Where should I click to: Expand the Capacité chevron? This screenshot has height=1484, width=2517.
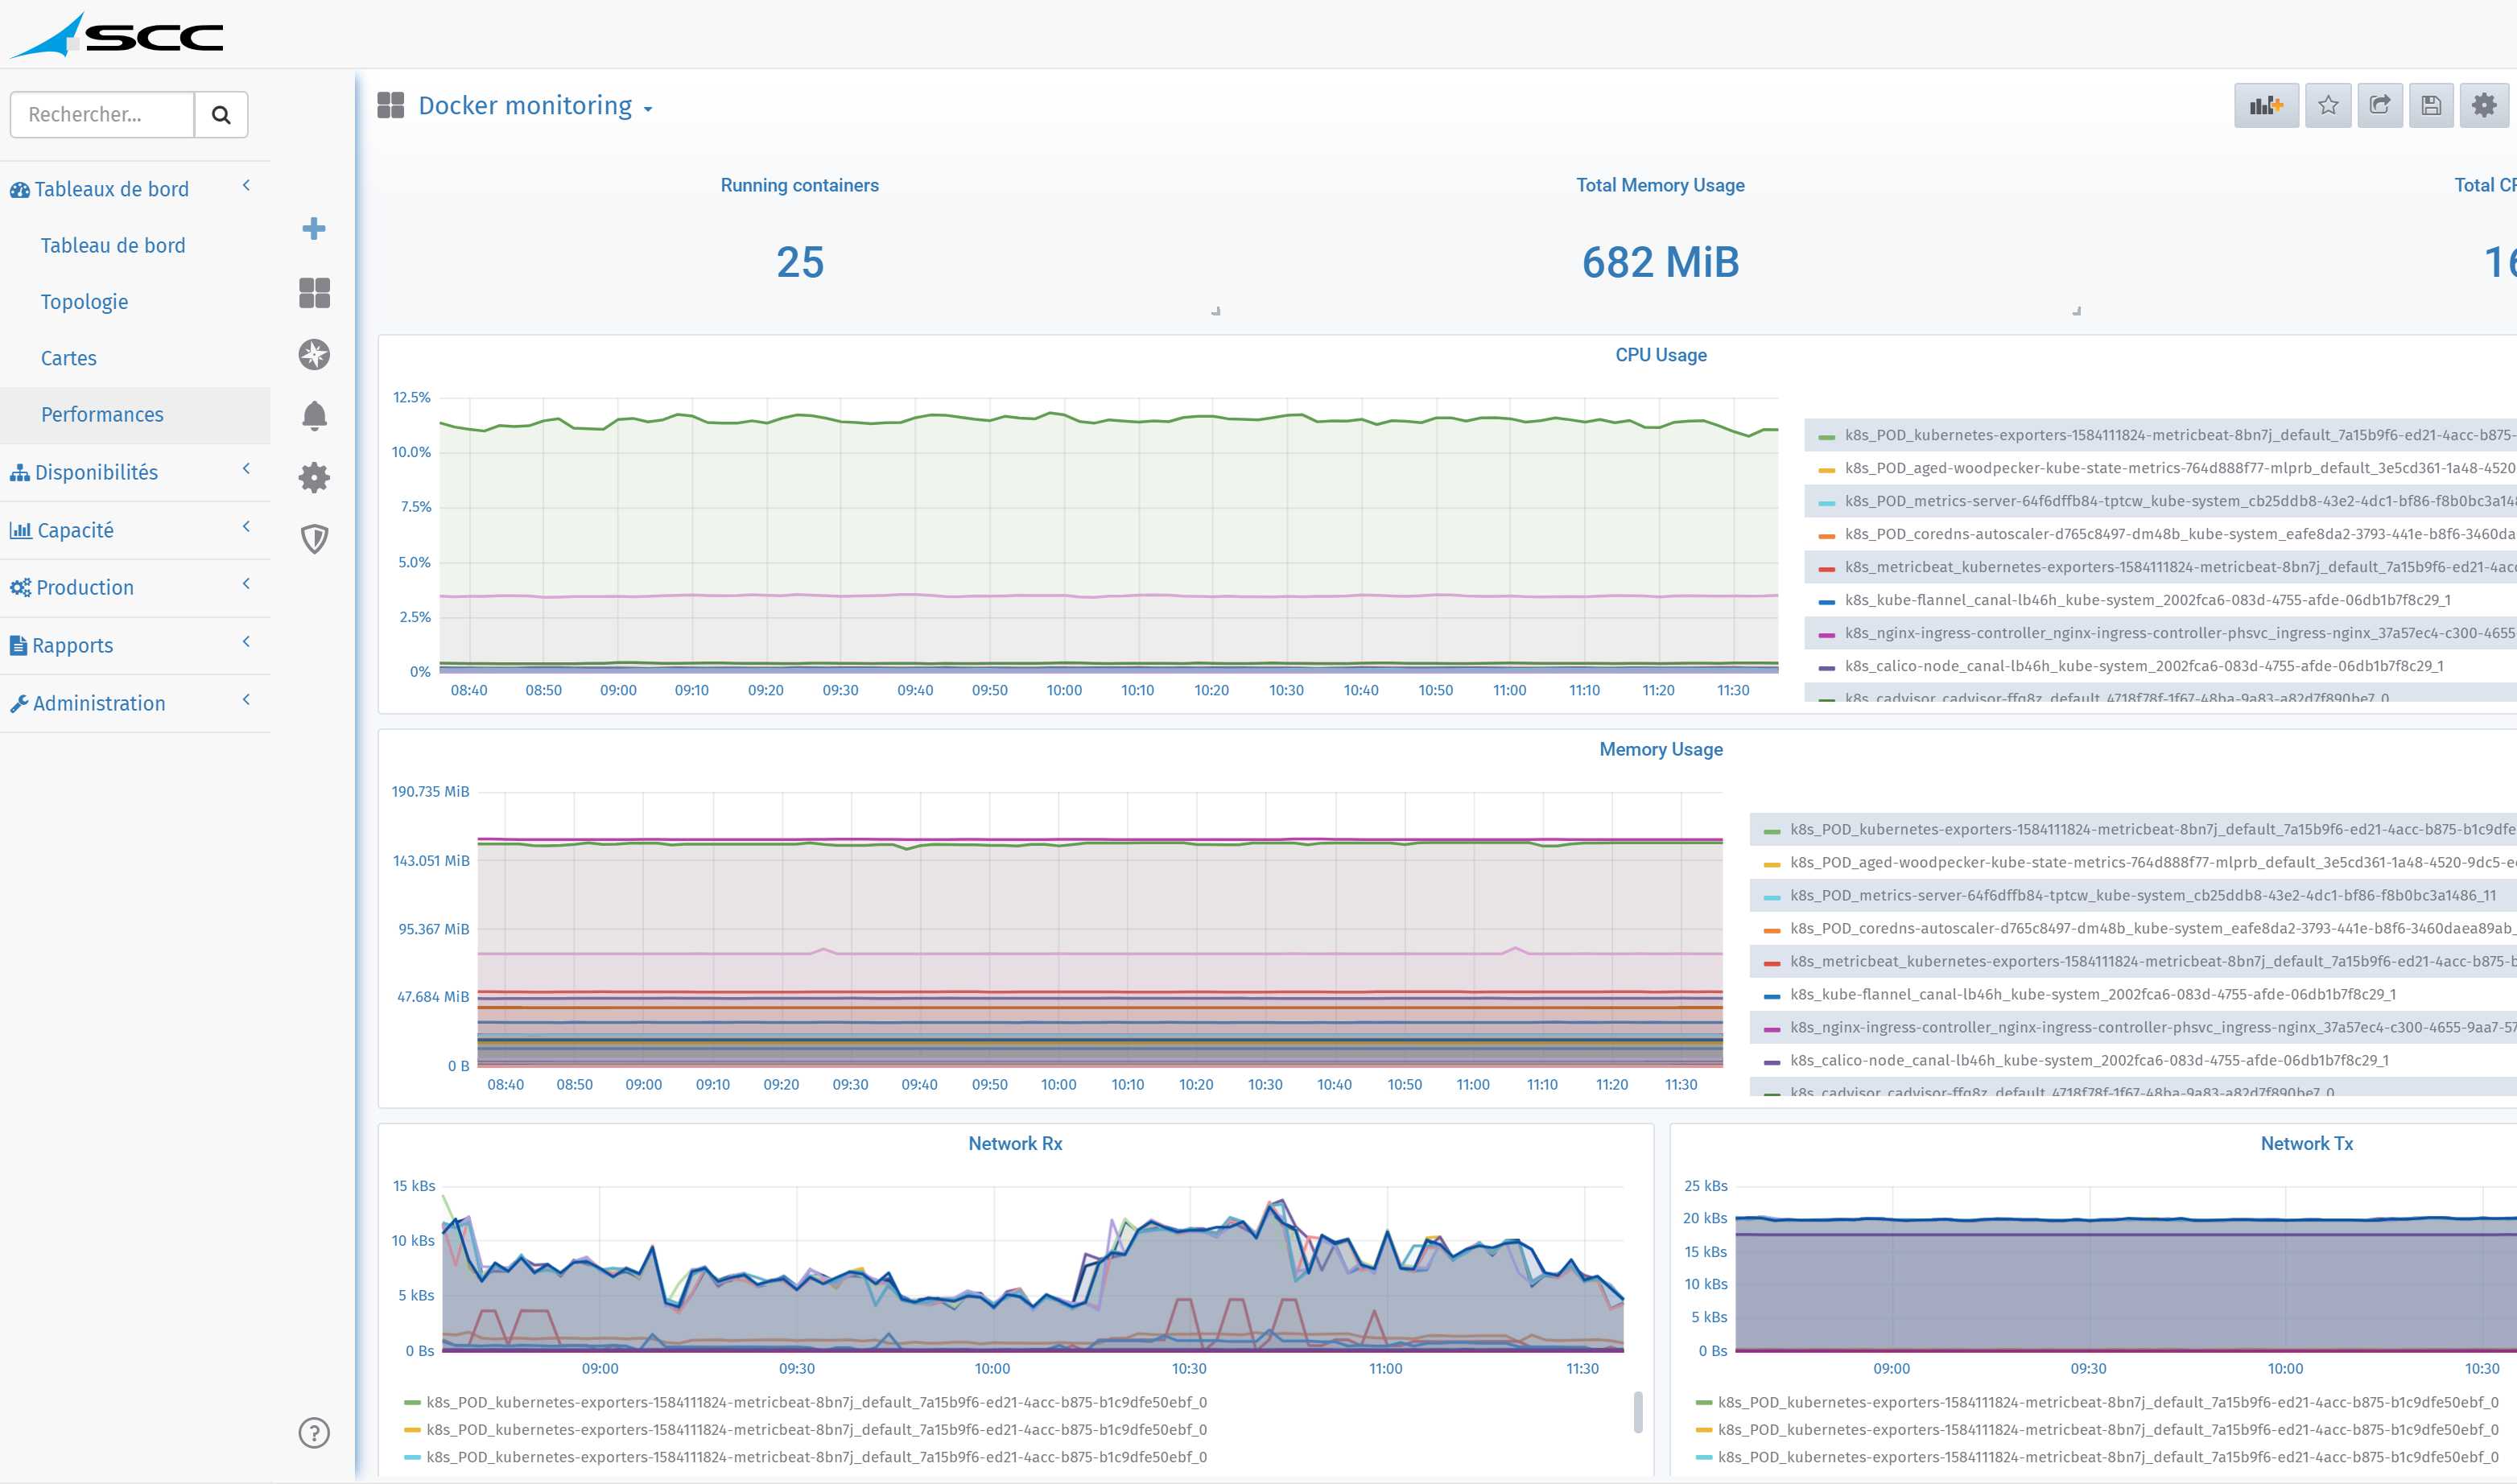(246, 527)
